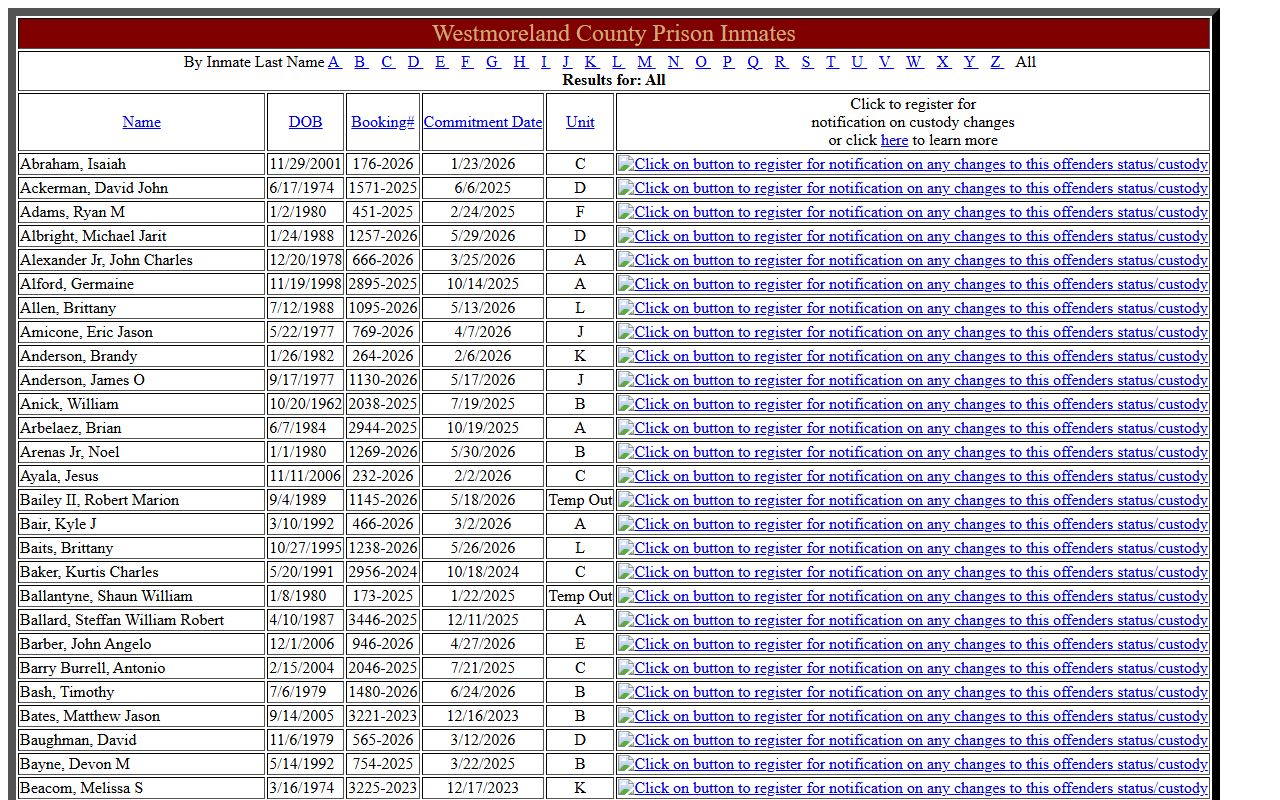
Task: Open notification registration for Abraham, Isaiah
Action: pyautogui.click(x=912, y=164)
